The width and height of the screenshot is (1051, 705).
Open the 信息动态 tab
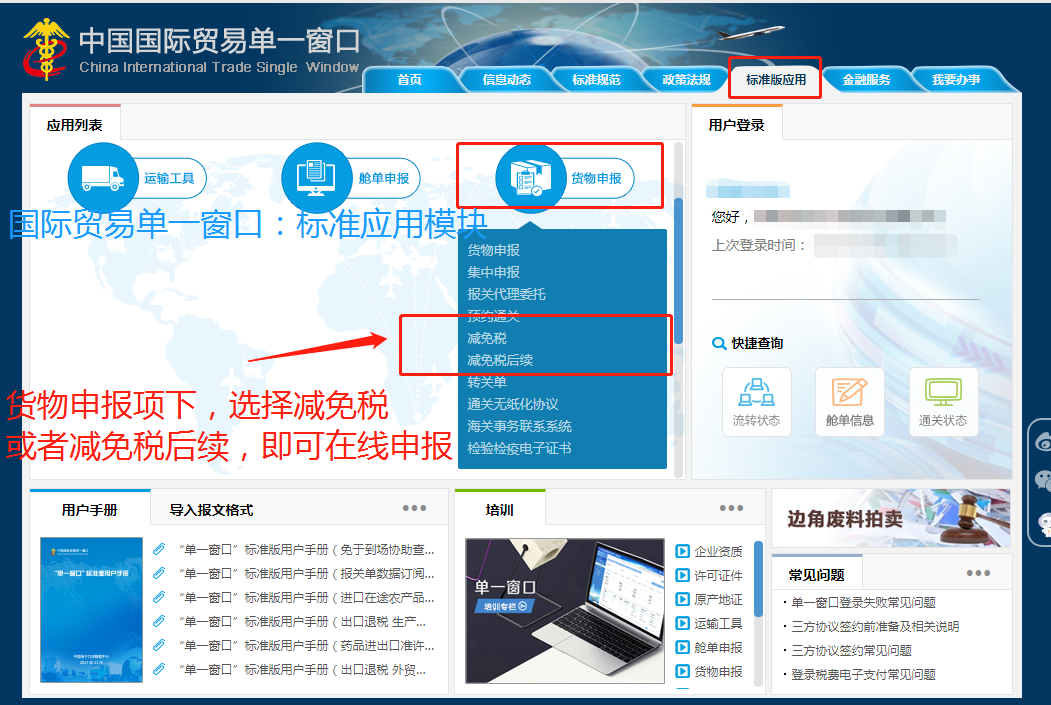(x=507, y=80)
